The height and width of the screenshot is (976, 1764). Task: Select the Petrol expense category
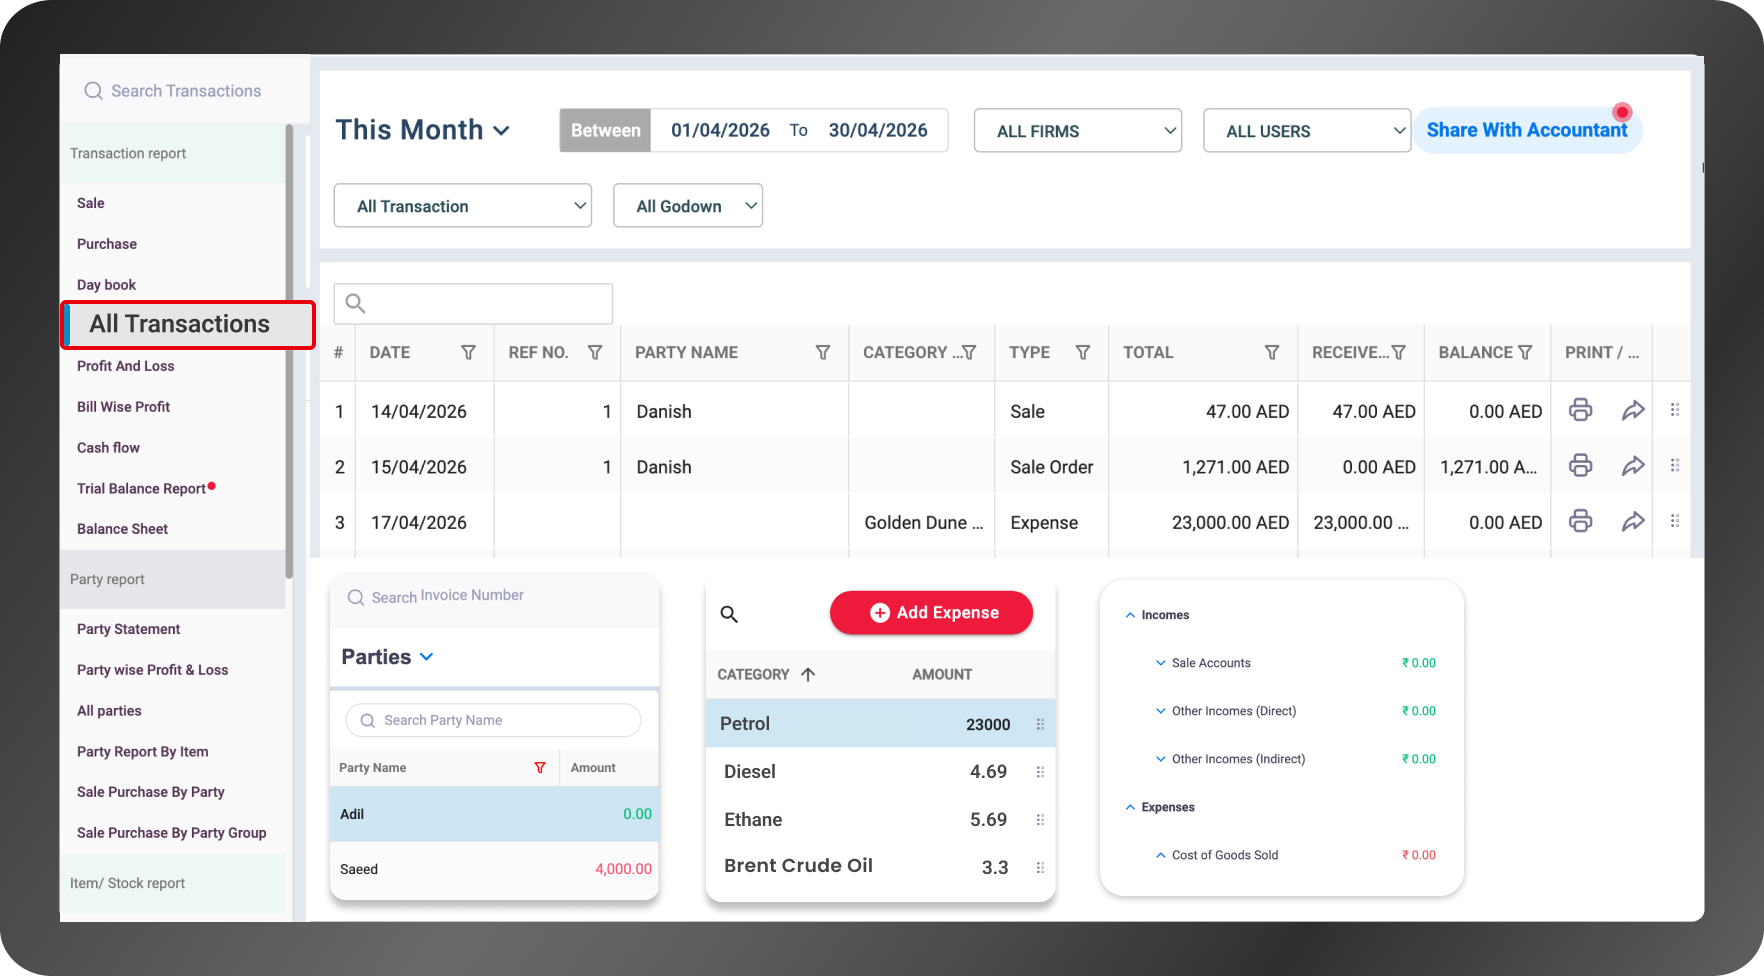pos(880,724)
